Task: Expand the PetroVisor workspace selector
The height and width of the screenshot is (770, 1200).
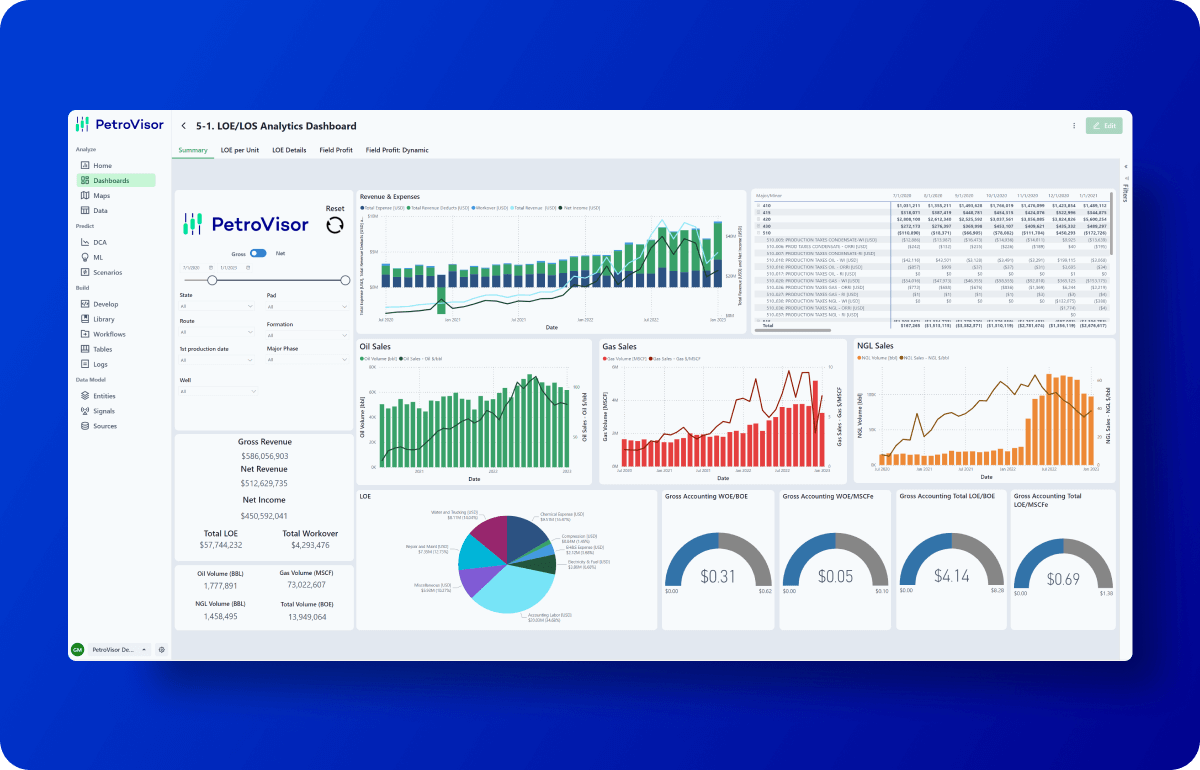Action: (144, 649)
